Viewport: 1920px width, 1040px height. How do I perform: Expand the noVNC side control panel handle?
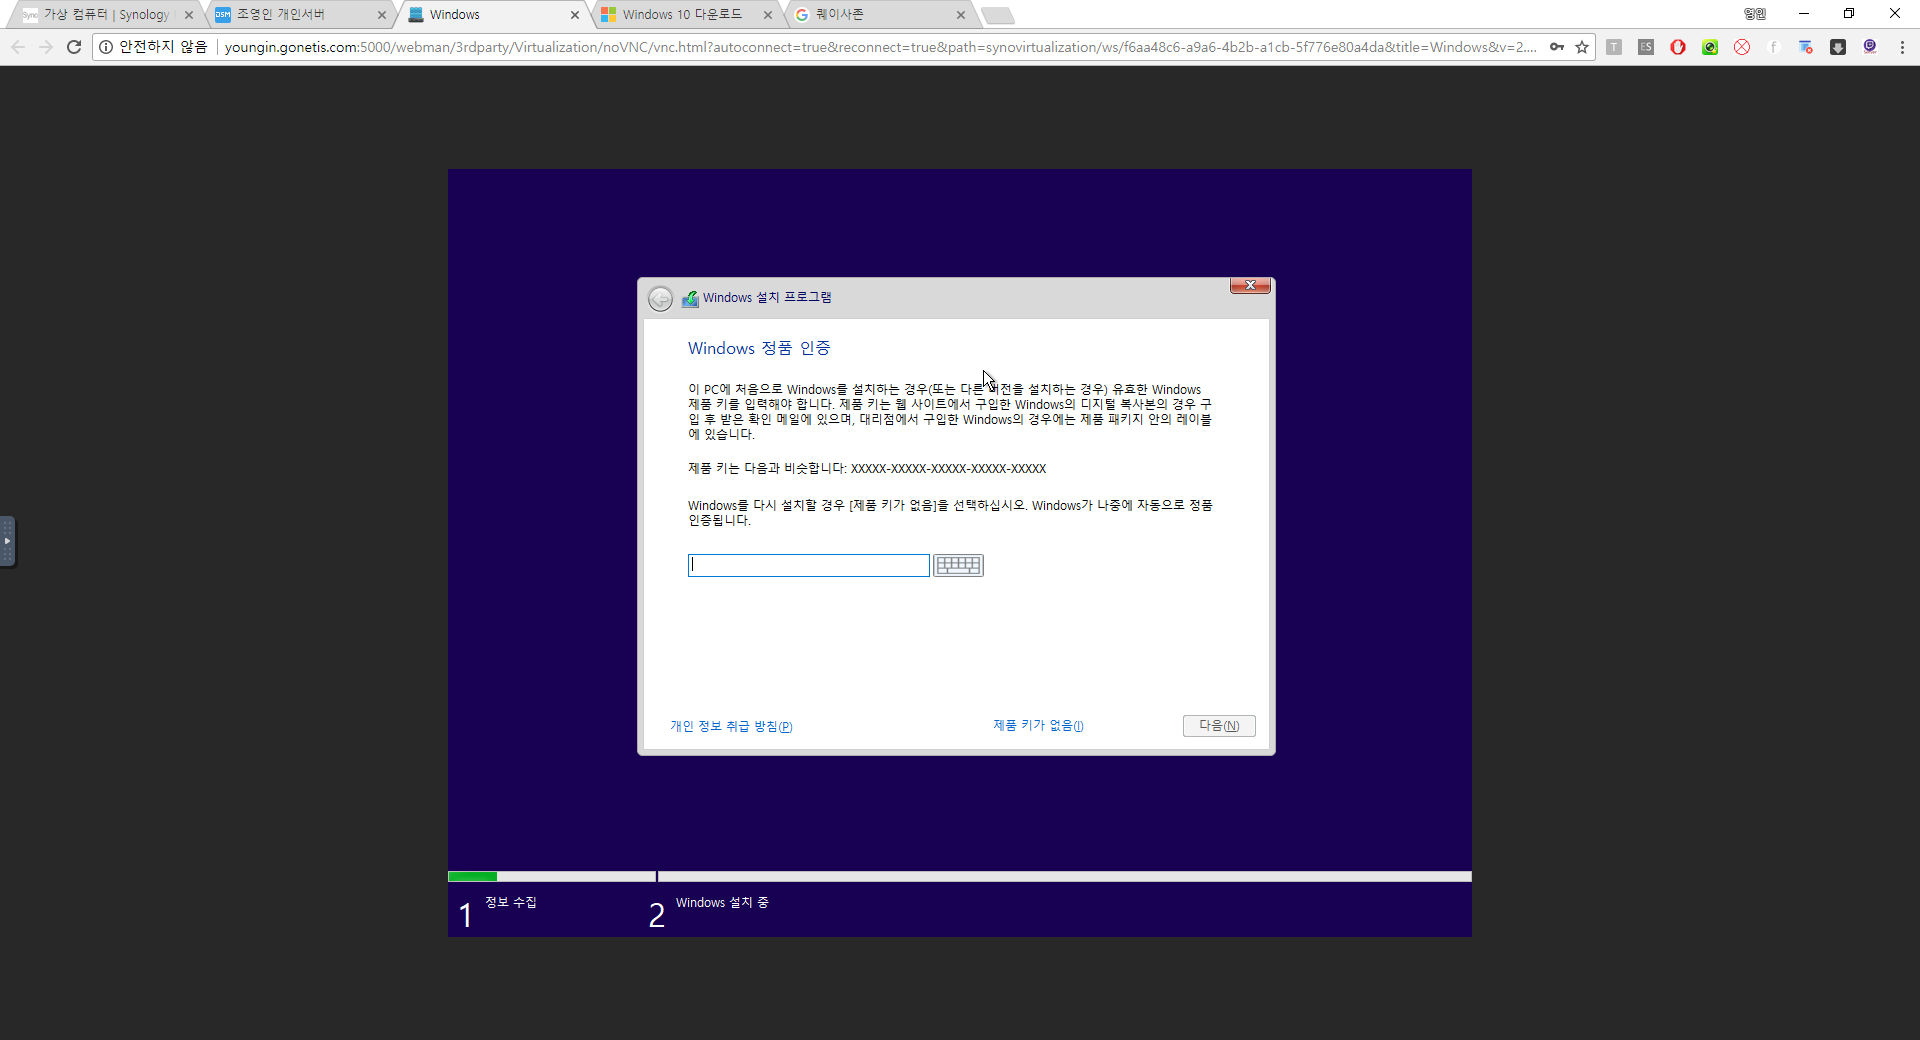(7, 541)
